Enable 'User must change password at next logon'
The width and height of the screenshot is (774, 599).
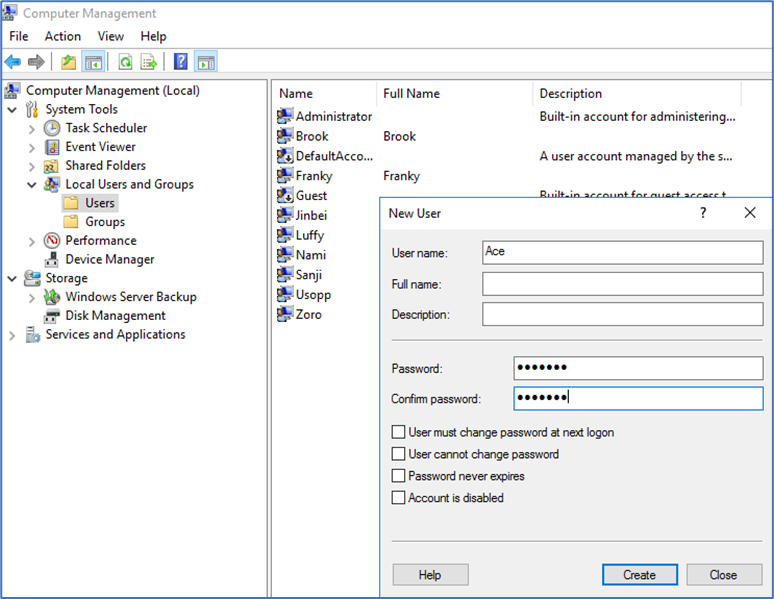[x=399, y=433]
